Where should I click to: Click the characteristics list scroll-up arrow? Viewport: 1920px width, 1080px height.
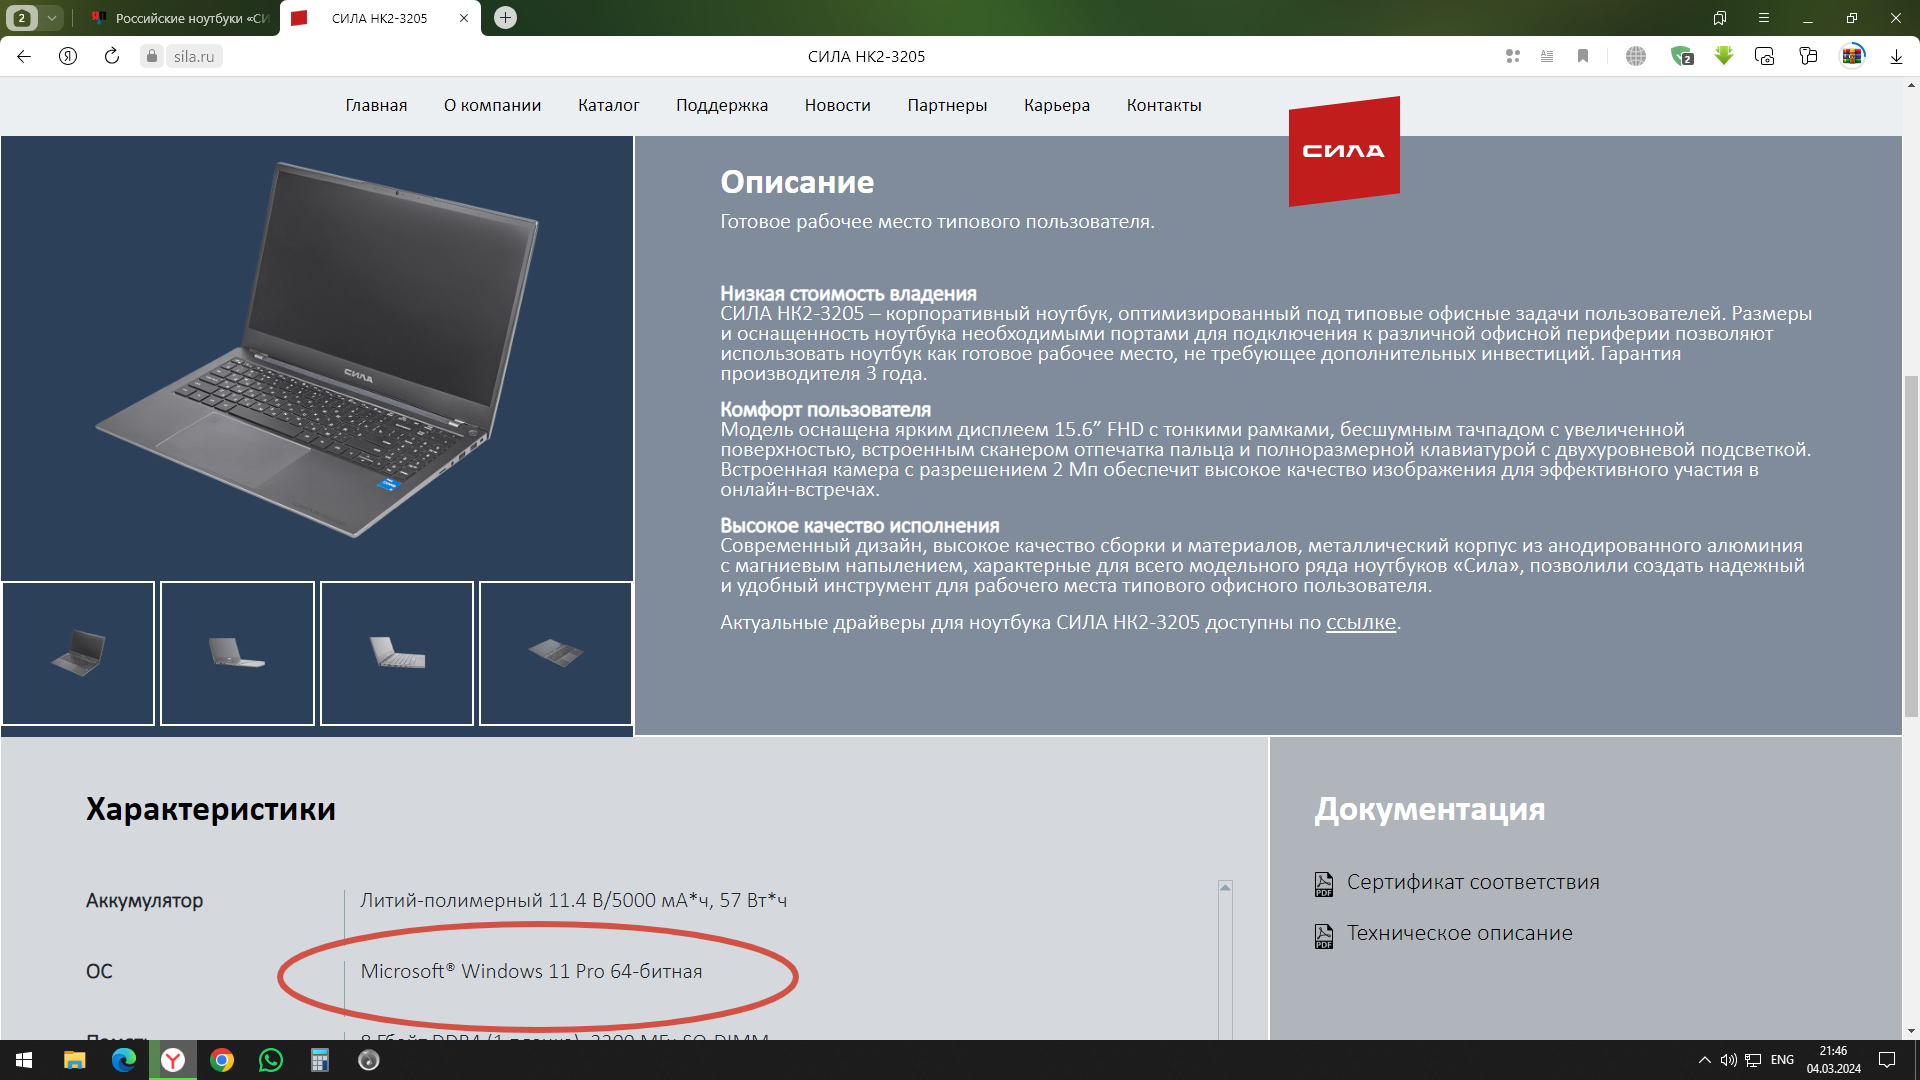coord(1225,887)
